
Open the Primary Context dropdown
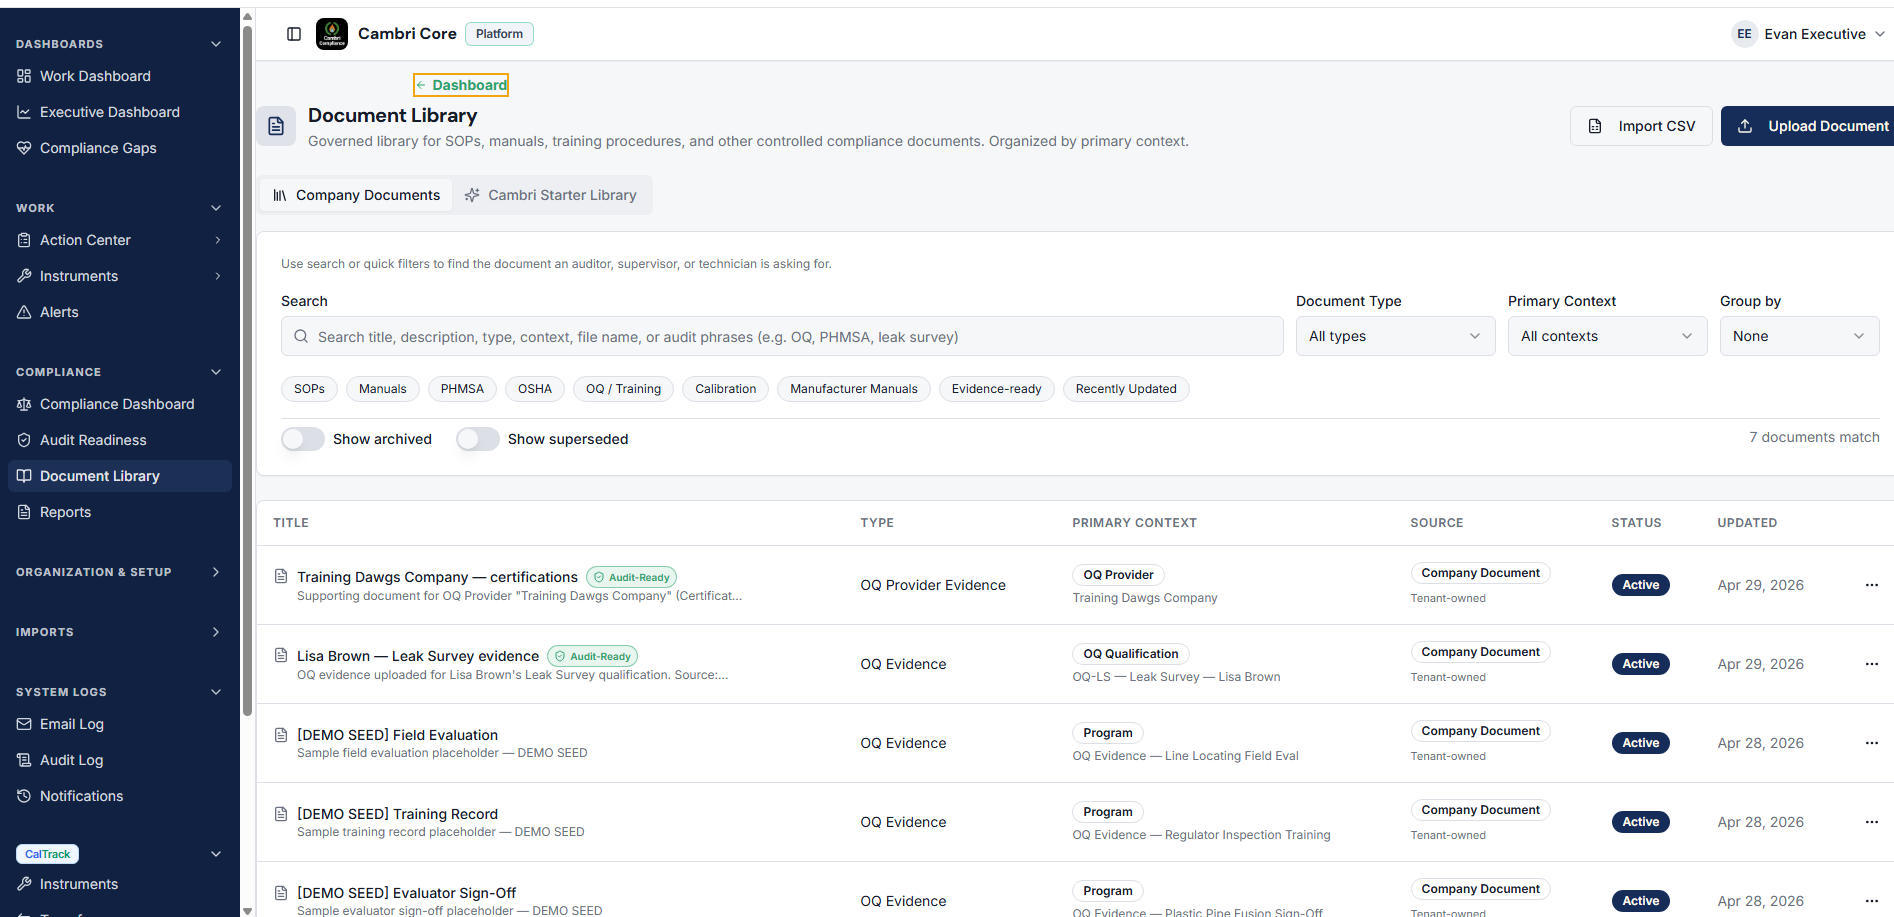pos(1607,336)
